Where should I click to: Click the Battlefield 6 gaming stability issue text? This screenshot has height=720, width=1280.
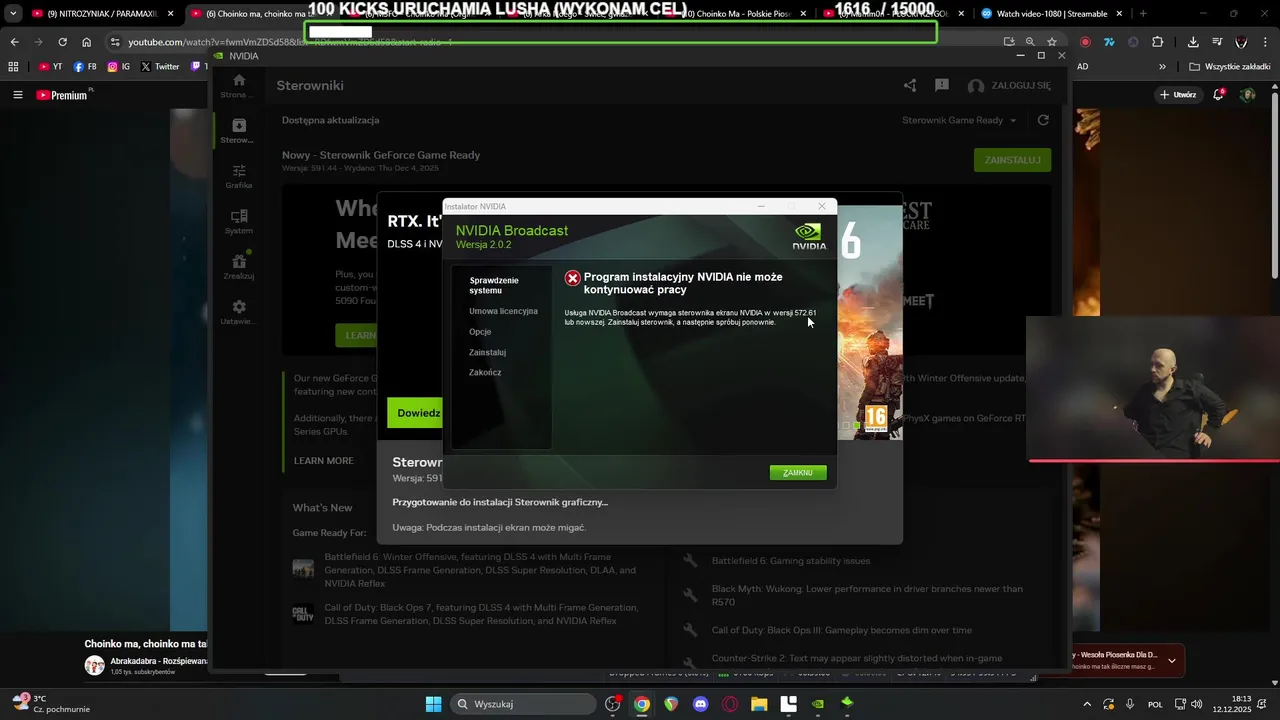click(x=791, y=561)
